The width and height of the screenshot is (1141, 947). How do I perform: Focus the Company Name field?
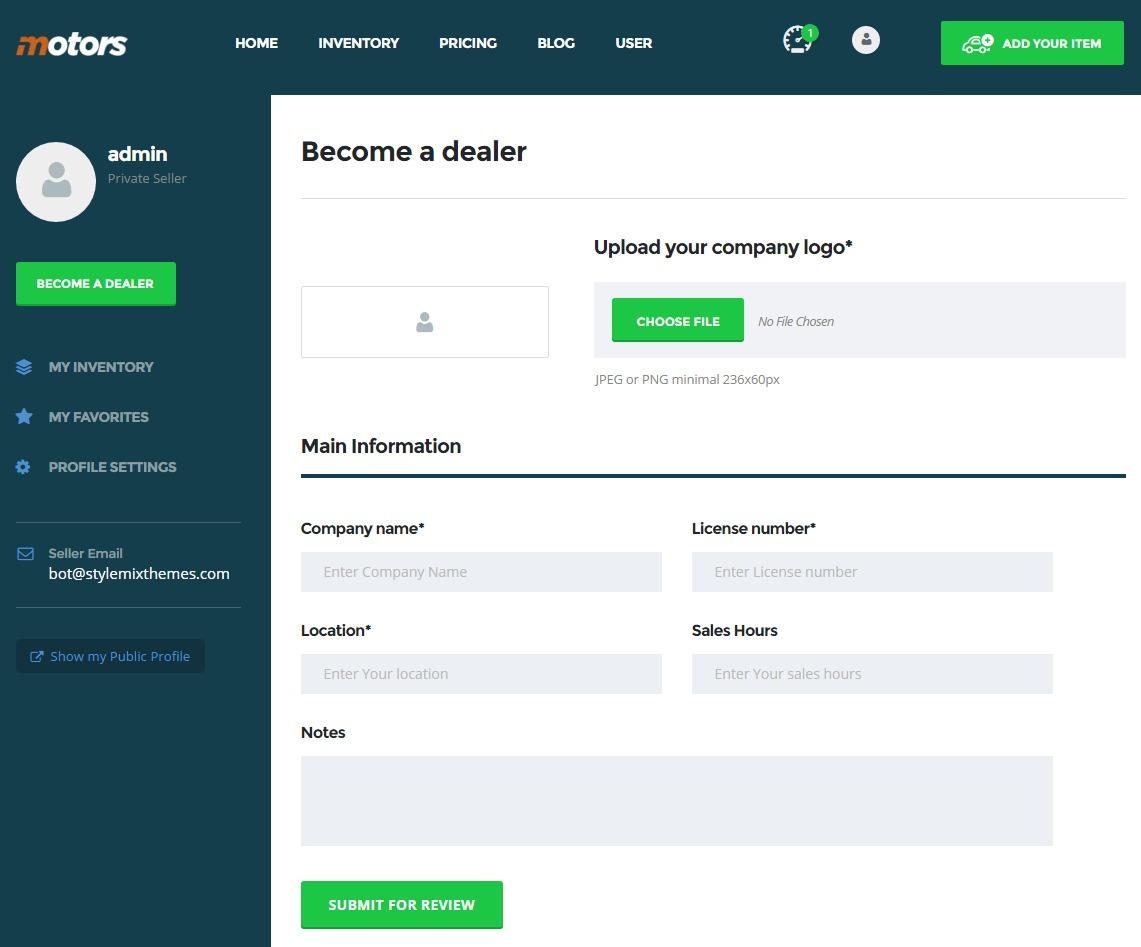point(482,572)
